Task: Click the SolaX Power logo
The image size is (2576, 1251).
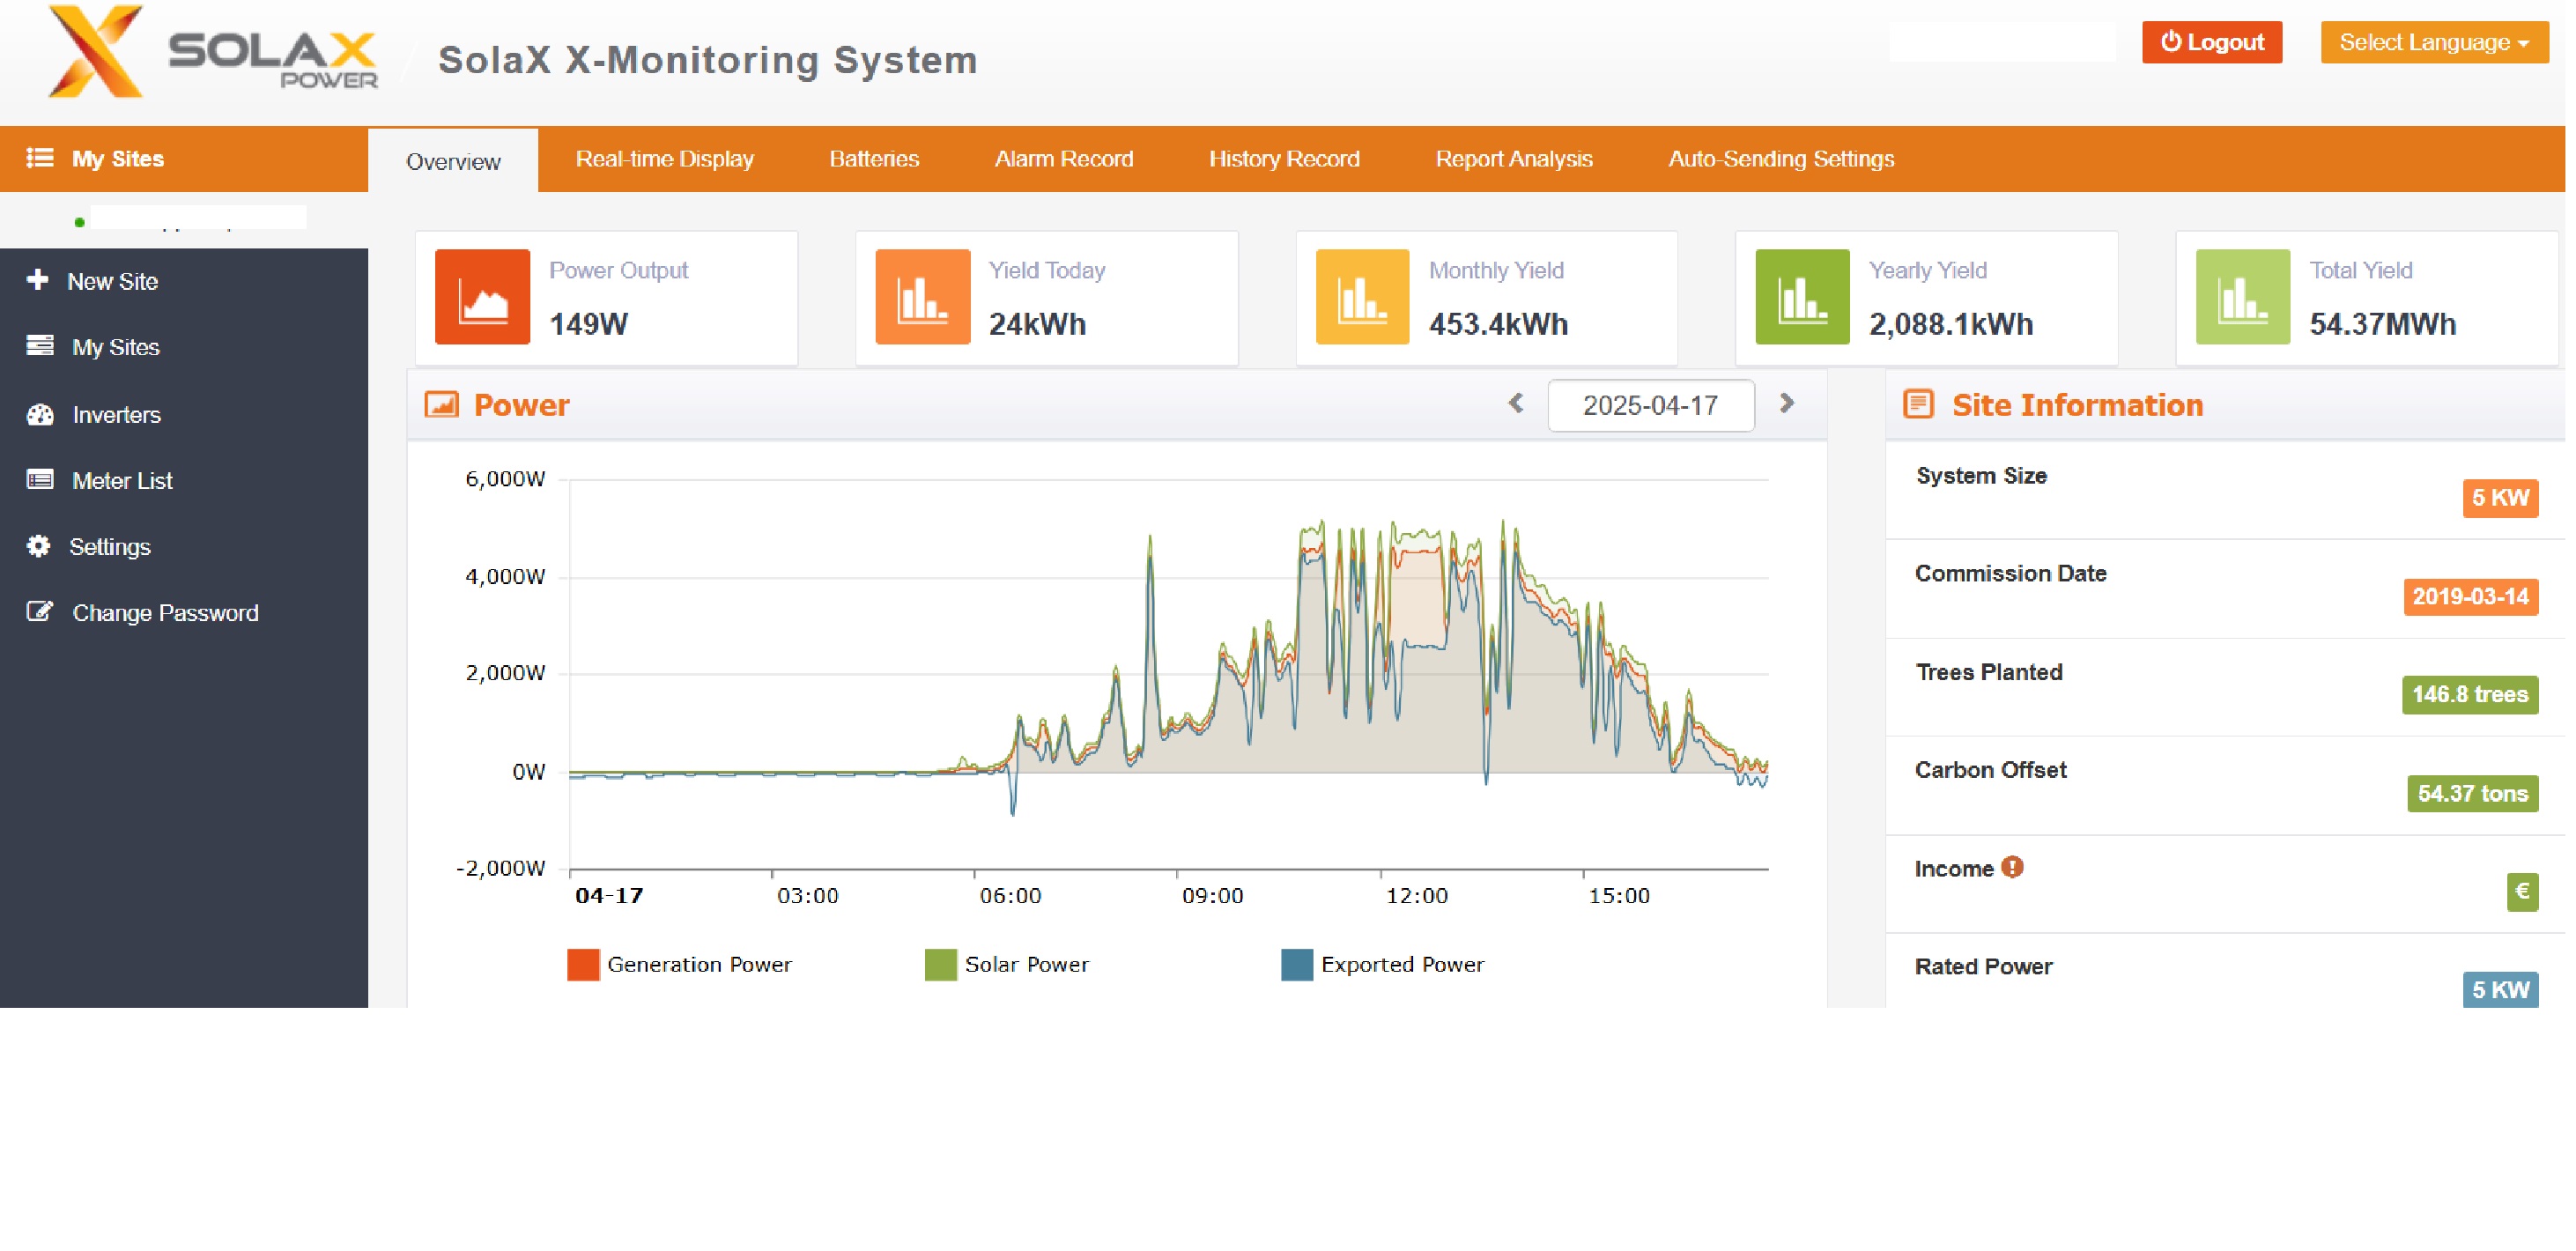Action: pyautogui.click(x=213, y=52)
